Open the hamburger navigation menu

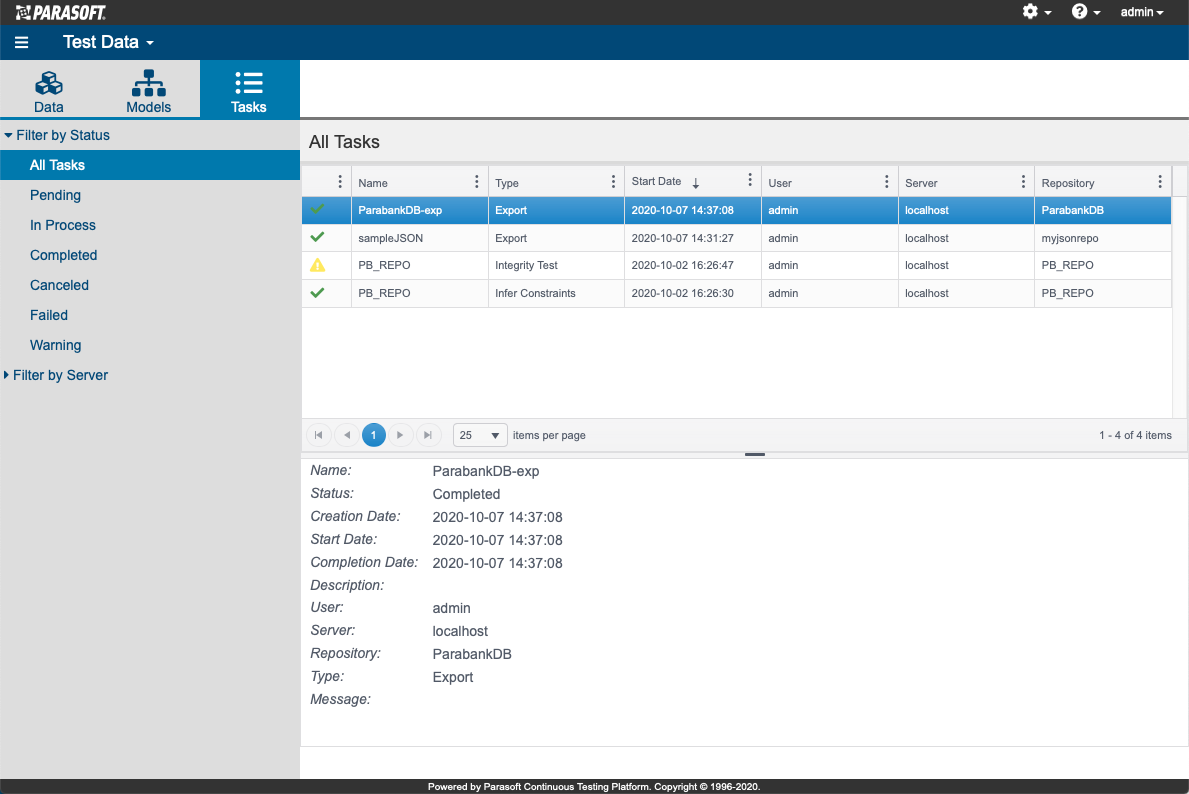coord(21,42)
